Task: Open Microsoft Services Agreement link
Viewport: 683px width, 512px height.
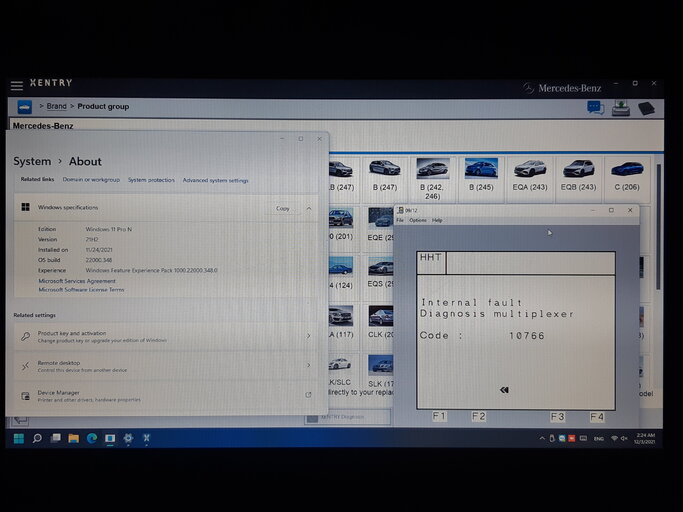Action: coord(77,281)
